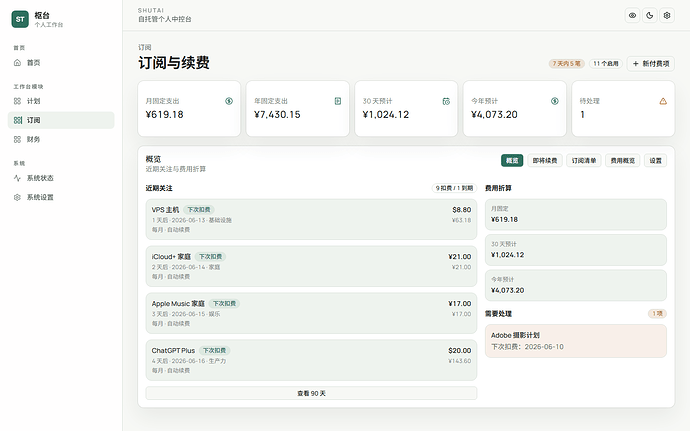
Task: Click the ¥21.00 bold amount for iCloud+
Action: [x=459, y=257]
